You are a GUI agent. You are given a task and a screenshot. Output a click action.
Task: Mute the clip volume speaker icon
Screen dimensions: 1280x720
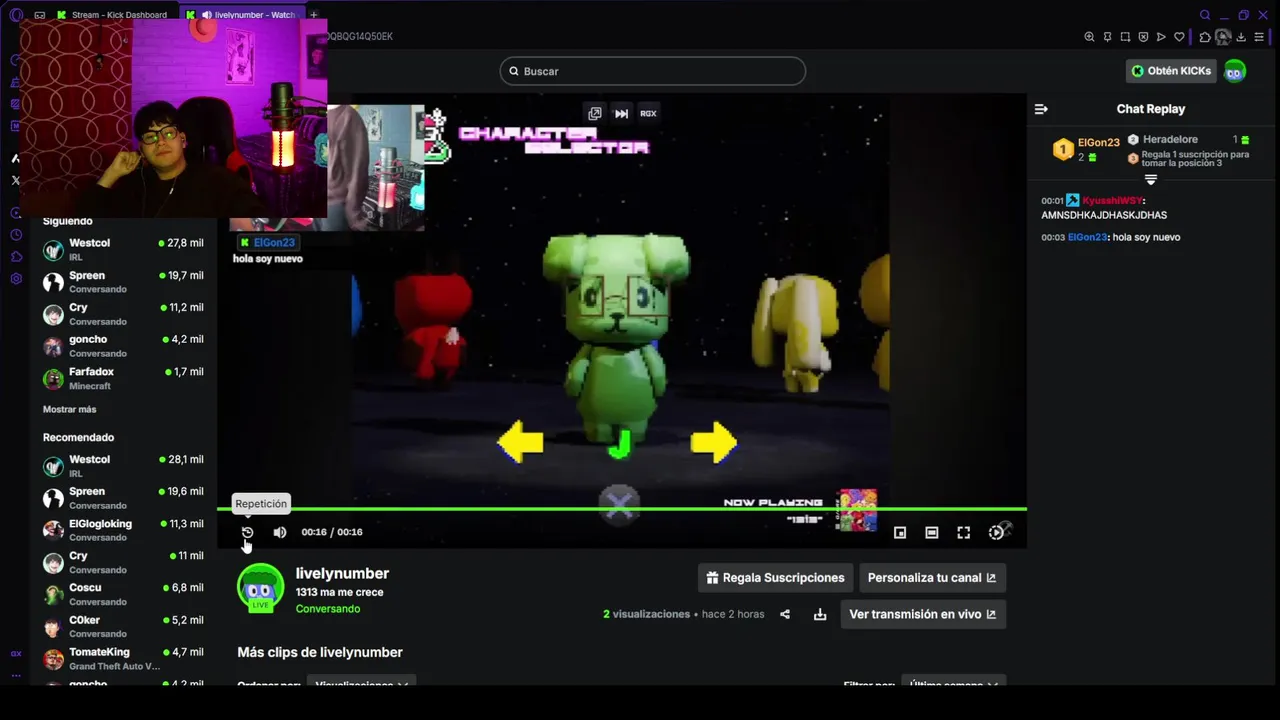[x=280, y=532]
